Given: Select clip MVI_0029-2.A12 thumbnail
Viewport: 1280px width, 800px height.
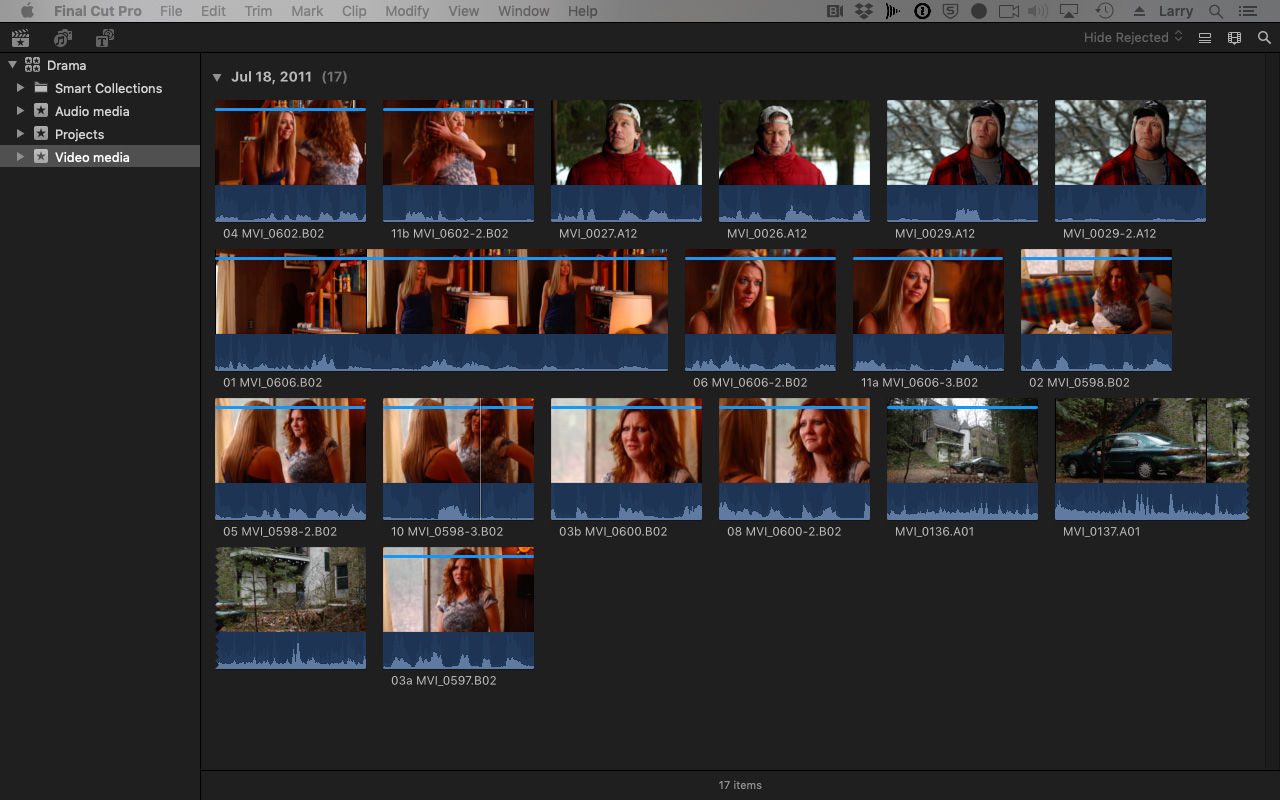Looking at the screenshot, I should click(1131, 160).
